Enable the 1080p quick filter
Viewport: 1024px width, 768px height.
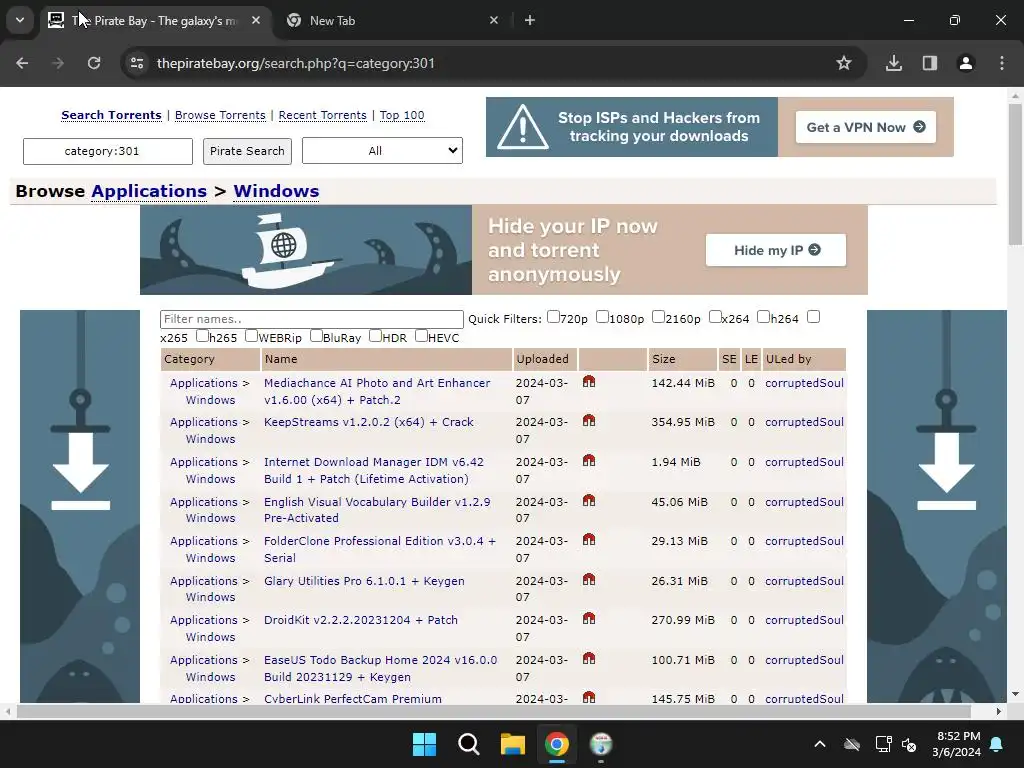click(x=602, y=317)
